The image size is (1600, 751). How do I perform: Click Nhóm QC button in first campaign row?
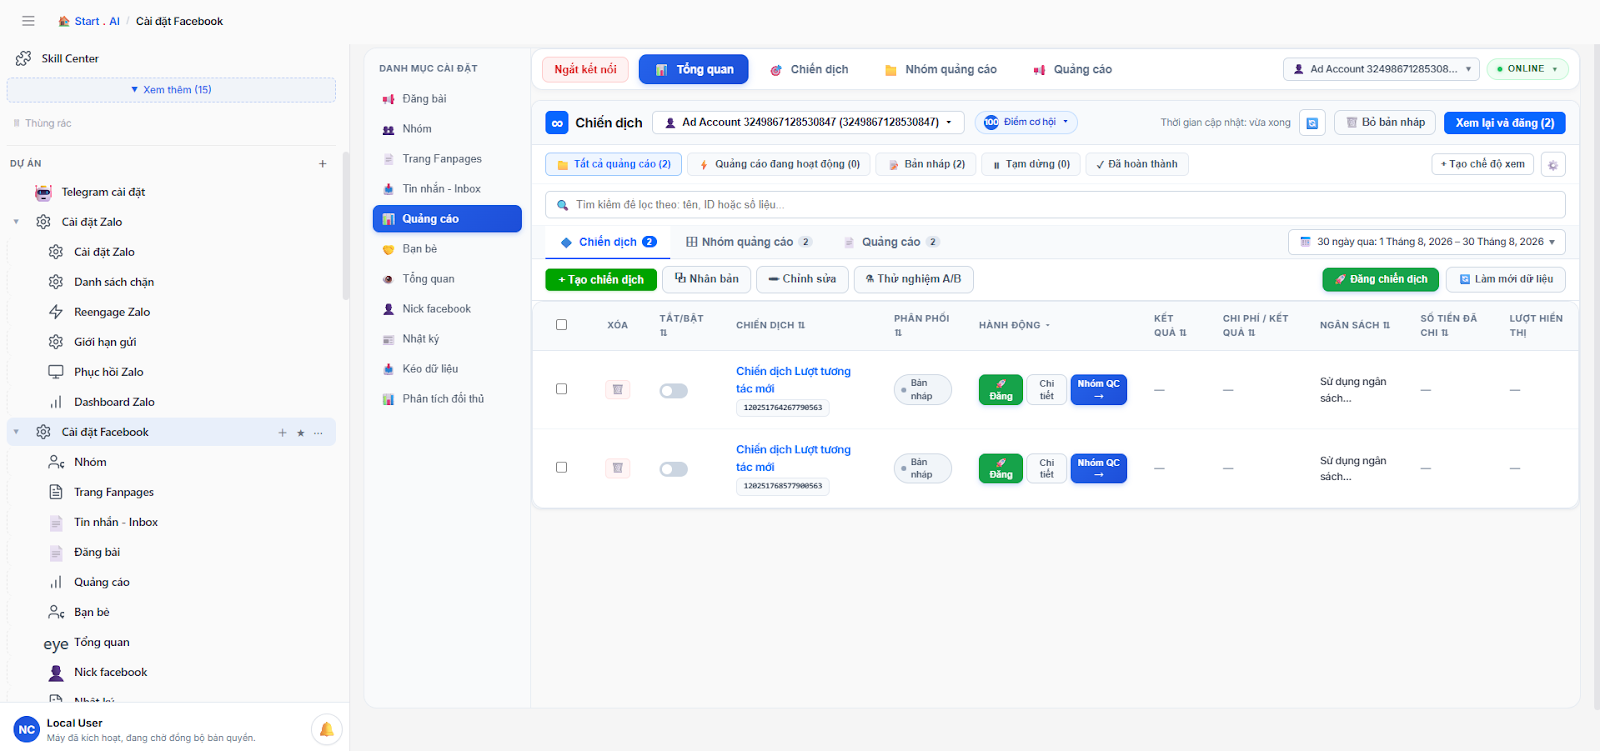(1099, 390)
